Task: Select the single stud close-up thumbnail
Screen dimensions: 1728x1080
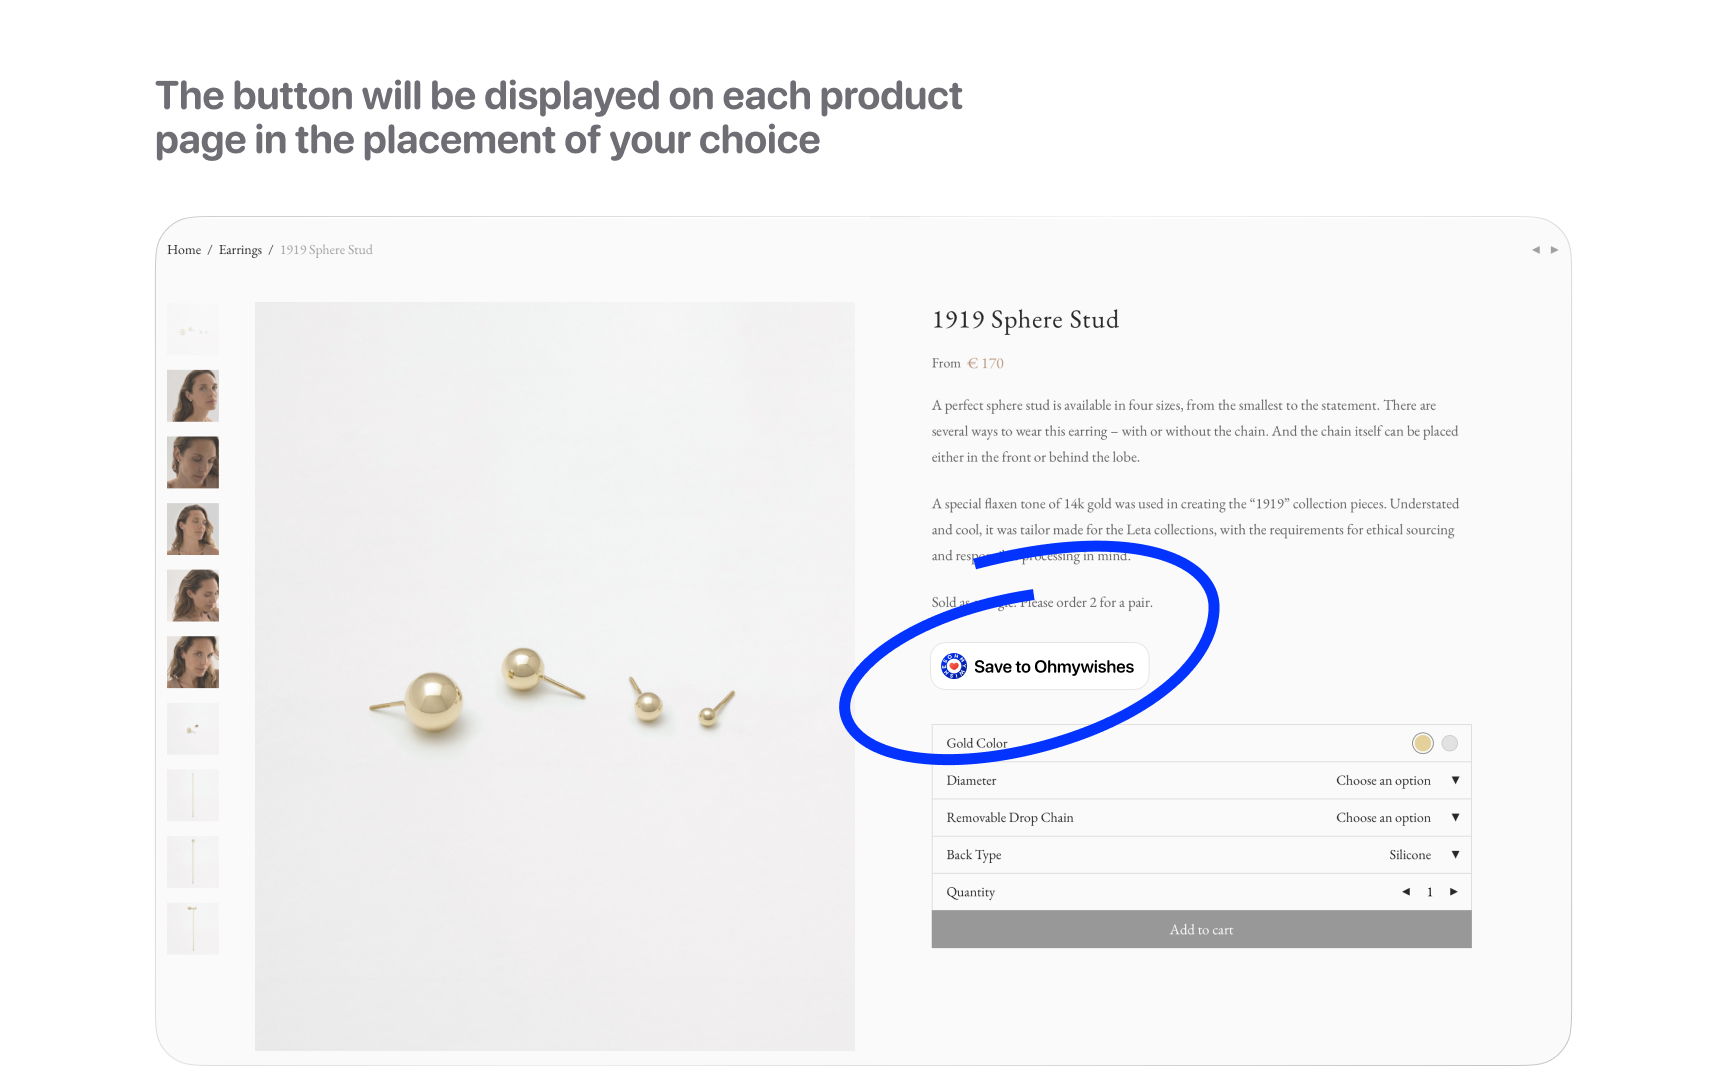Action: (192, 728)
